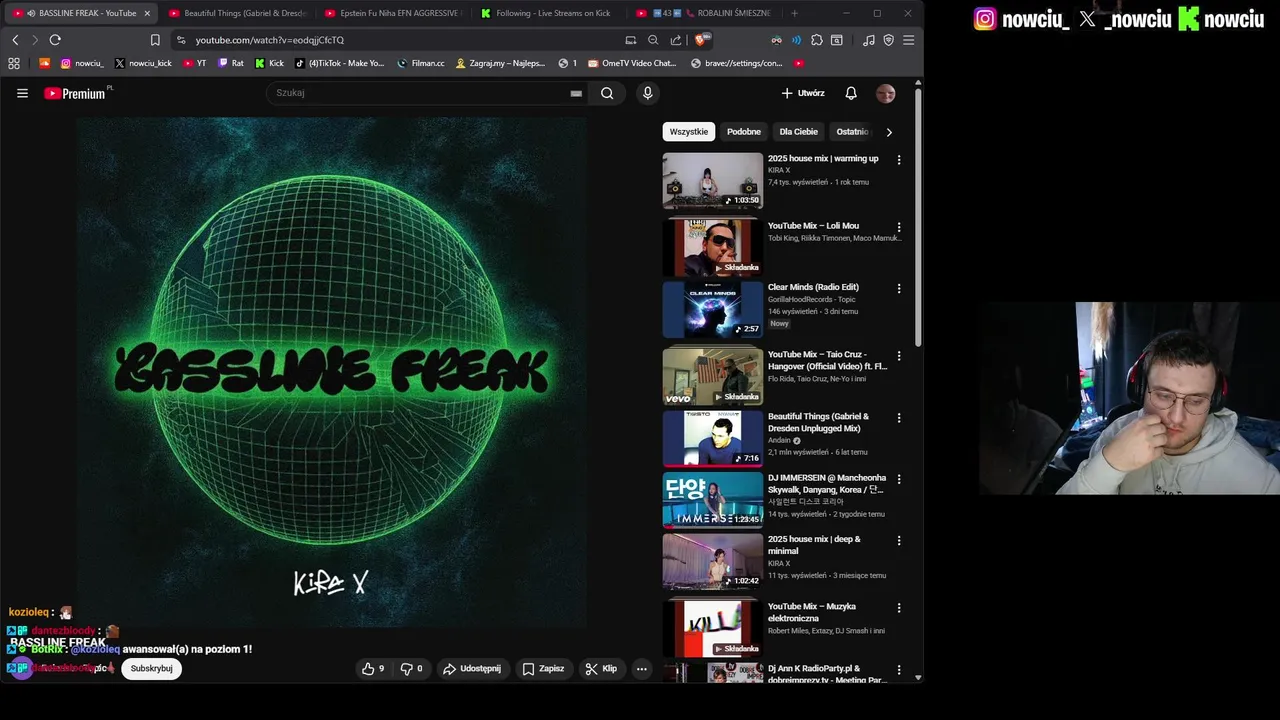
Task: Bookmark this page in the address bar
Action: tap(155, 40)
